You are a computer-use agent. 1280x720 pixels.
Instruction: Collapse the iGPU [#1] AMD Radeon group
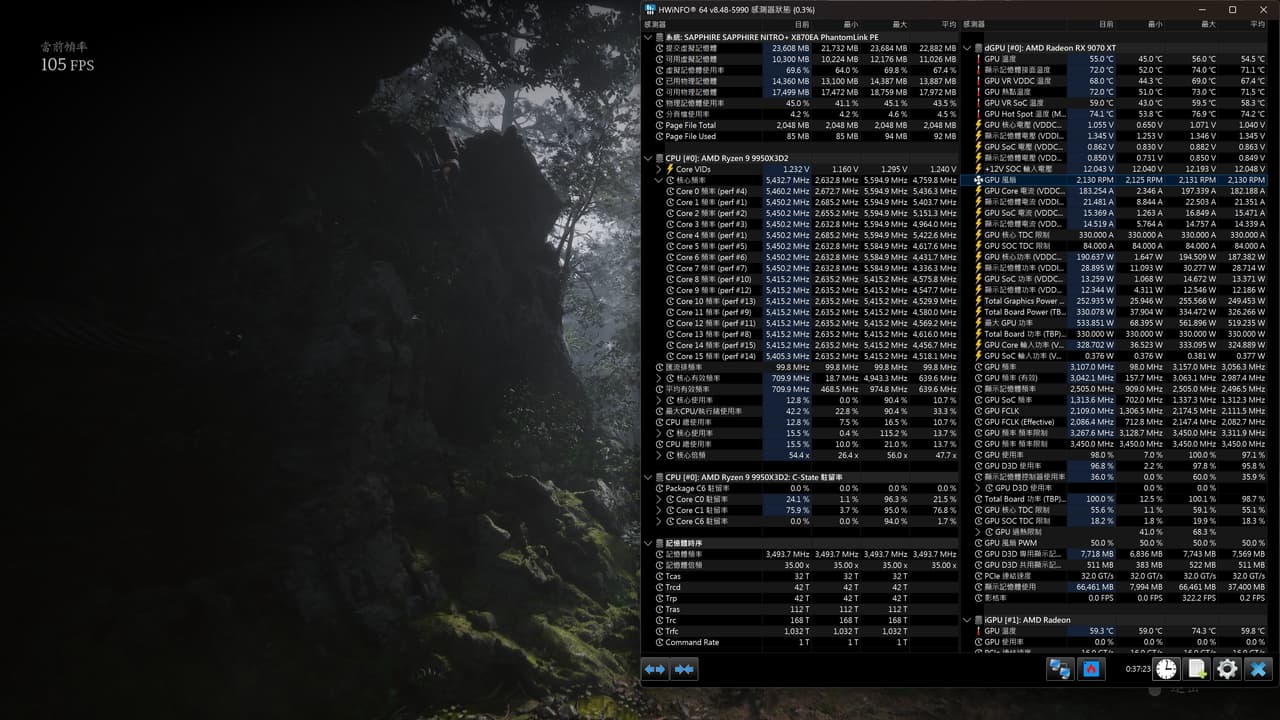click(x=967, y=620)
